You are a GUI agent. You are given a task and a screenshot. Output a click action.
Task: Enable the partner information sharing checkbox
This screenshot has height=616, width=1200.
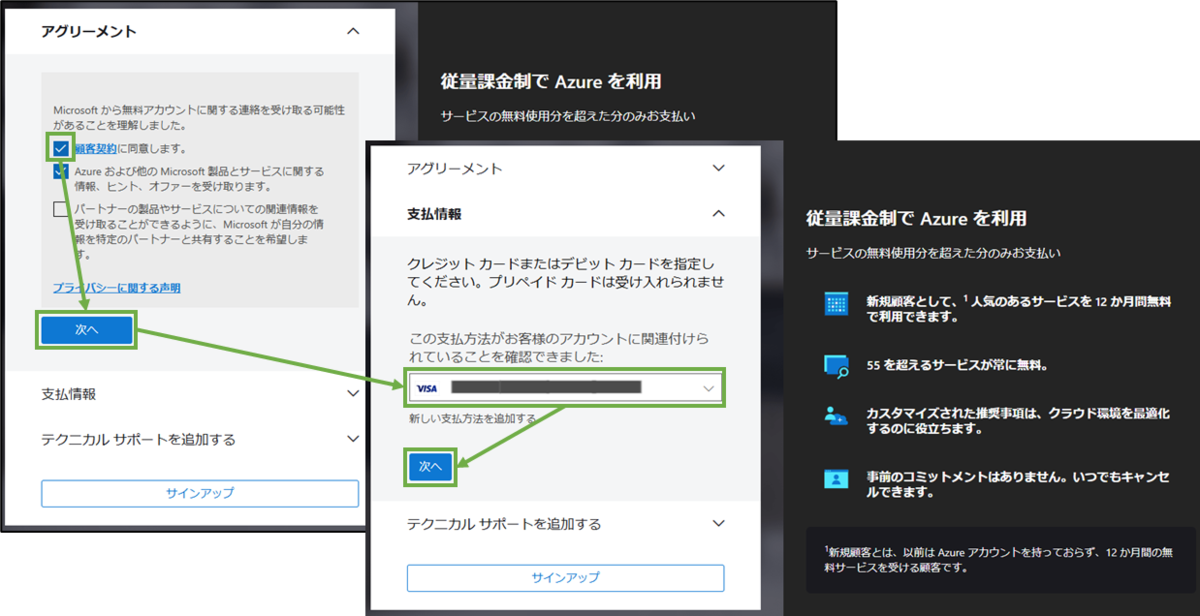(62, 208)
